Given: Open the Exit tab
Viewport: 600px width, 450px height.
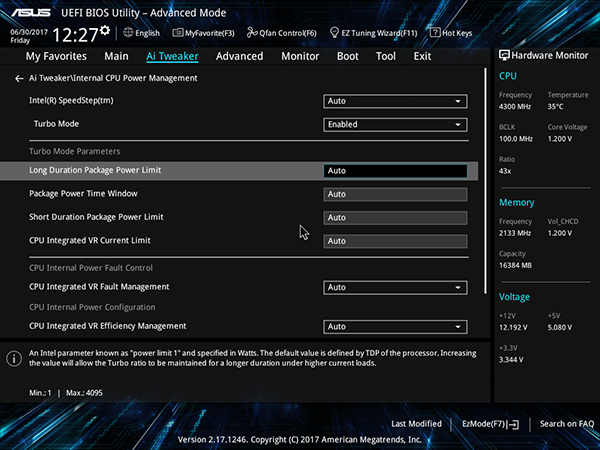Looking at the screenshot, I should (x=422, y=56).
